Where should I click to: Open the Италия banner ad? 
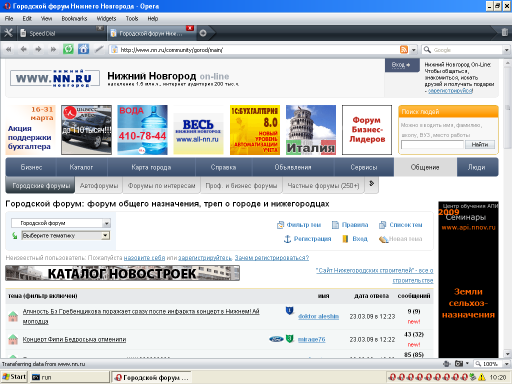(x=311, y=130)
